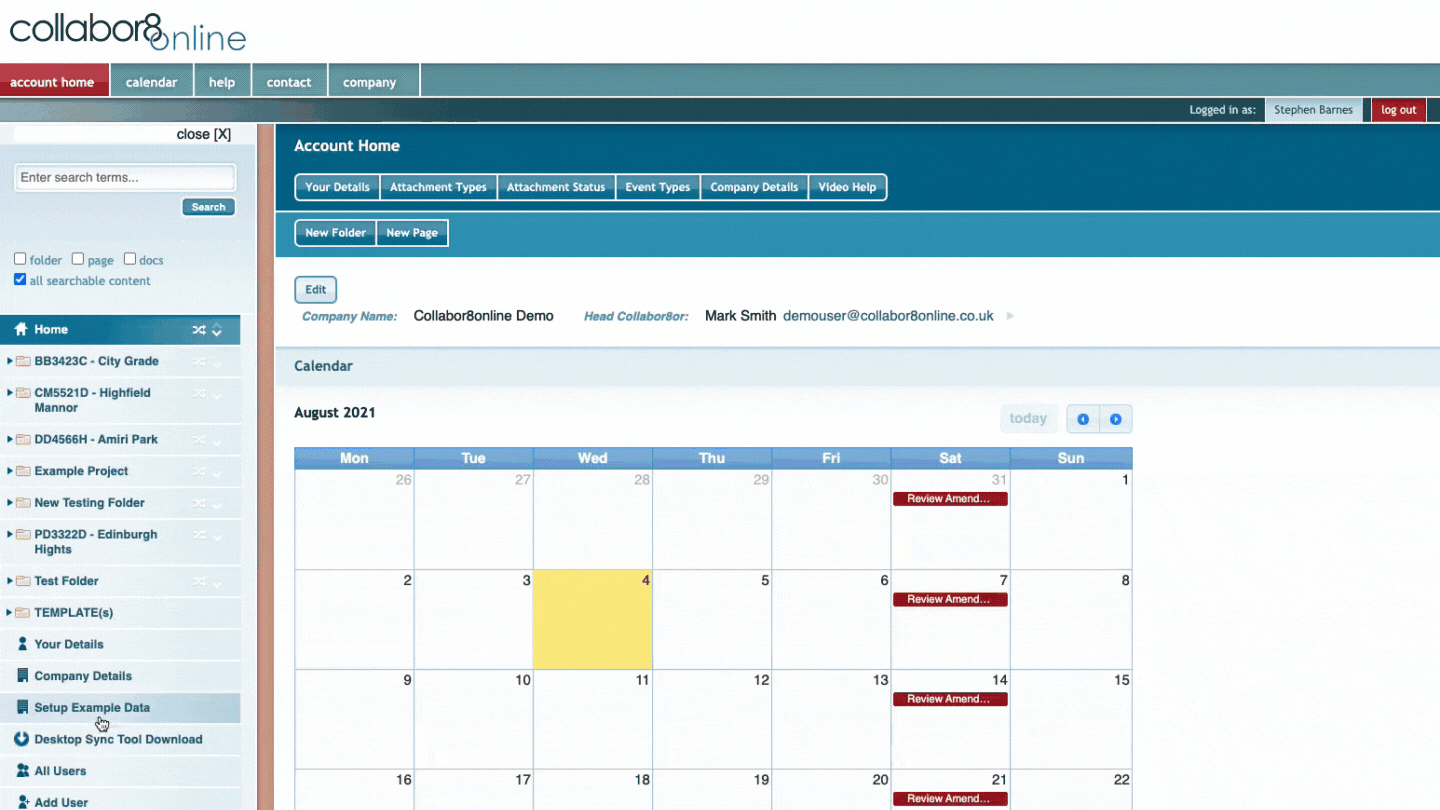The image size is (1440, 810).
Task: Open Video Help
Action: [x=847, y=187]
